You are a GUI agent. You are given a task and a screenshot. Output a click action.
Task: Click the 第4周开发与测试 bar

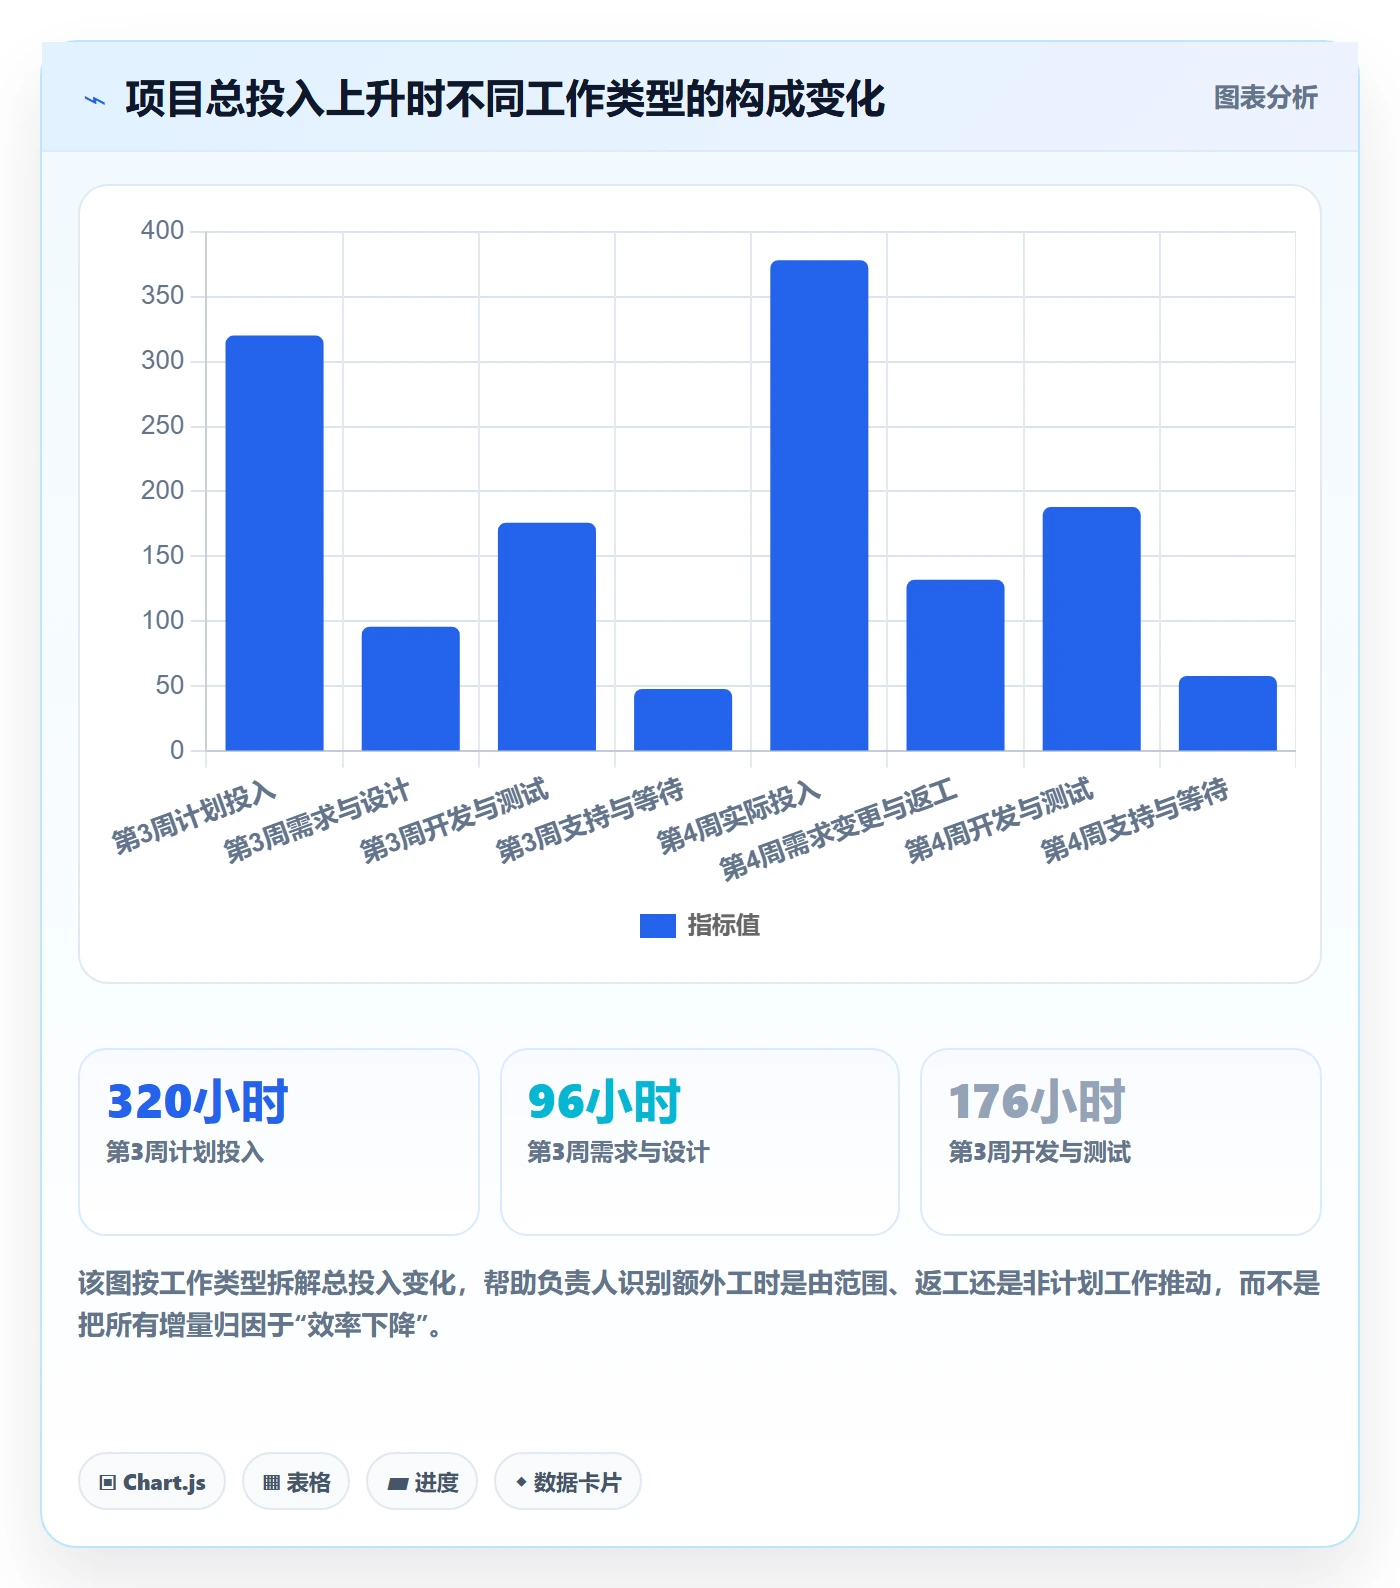tap(1092, 629)
